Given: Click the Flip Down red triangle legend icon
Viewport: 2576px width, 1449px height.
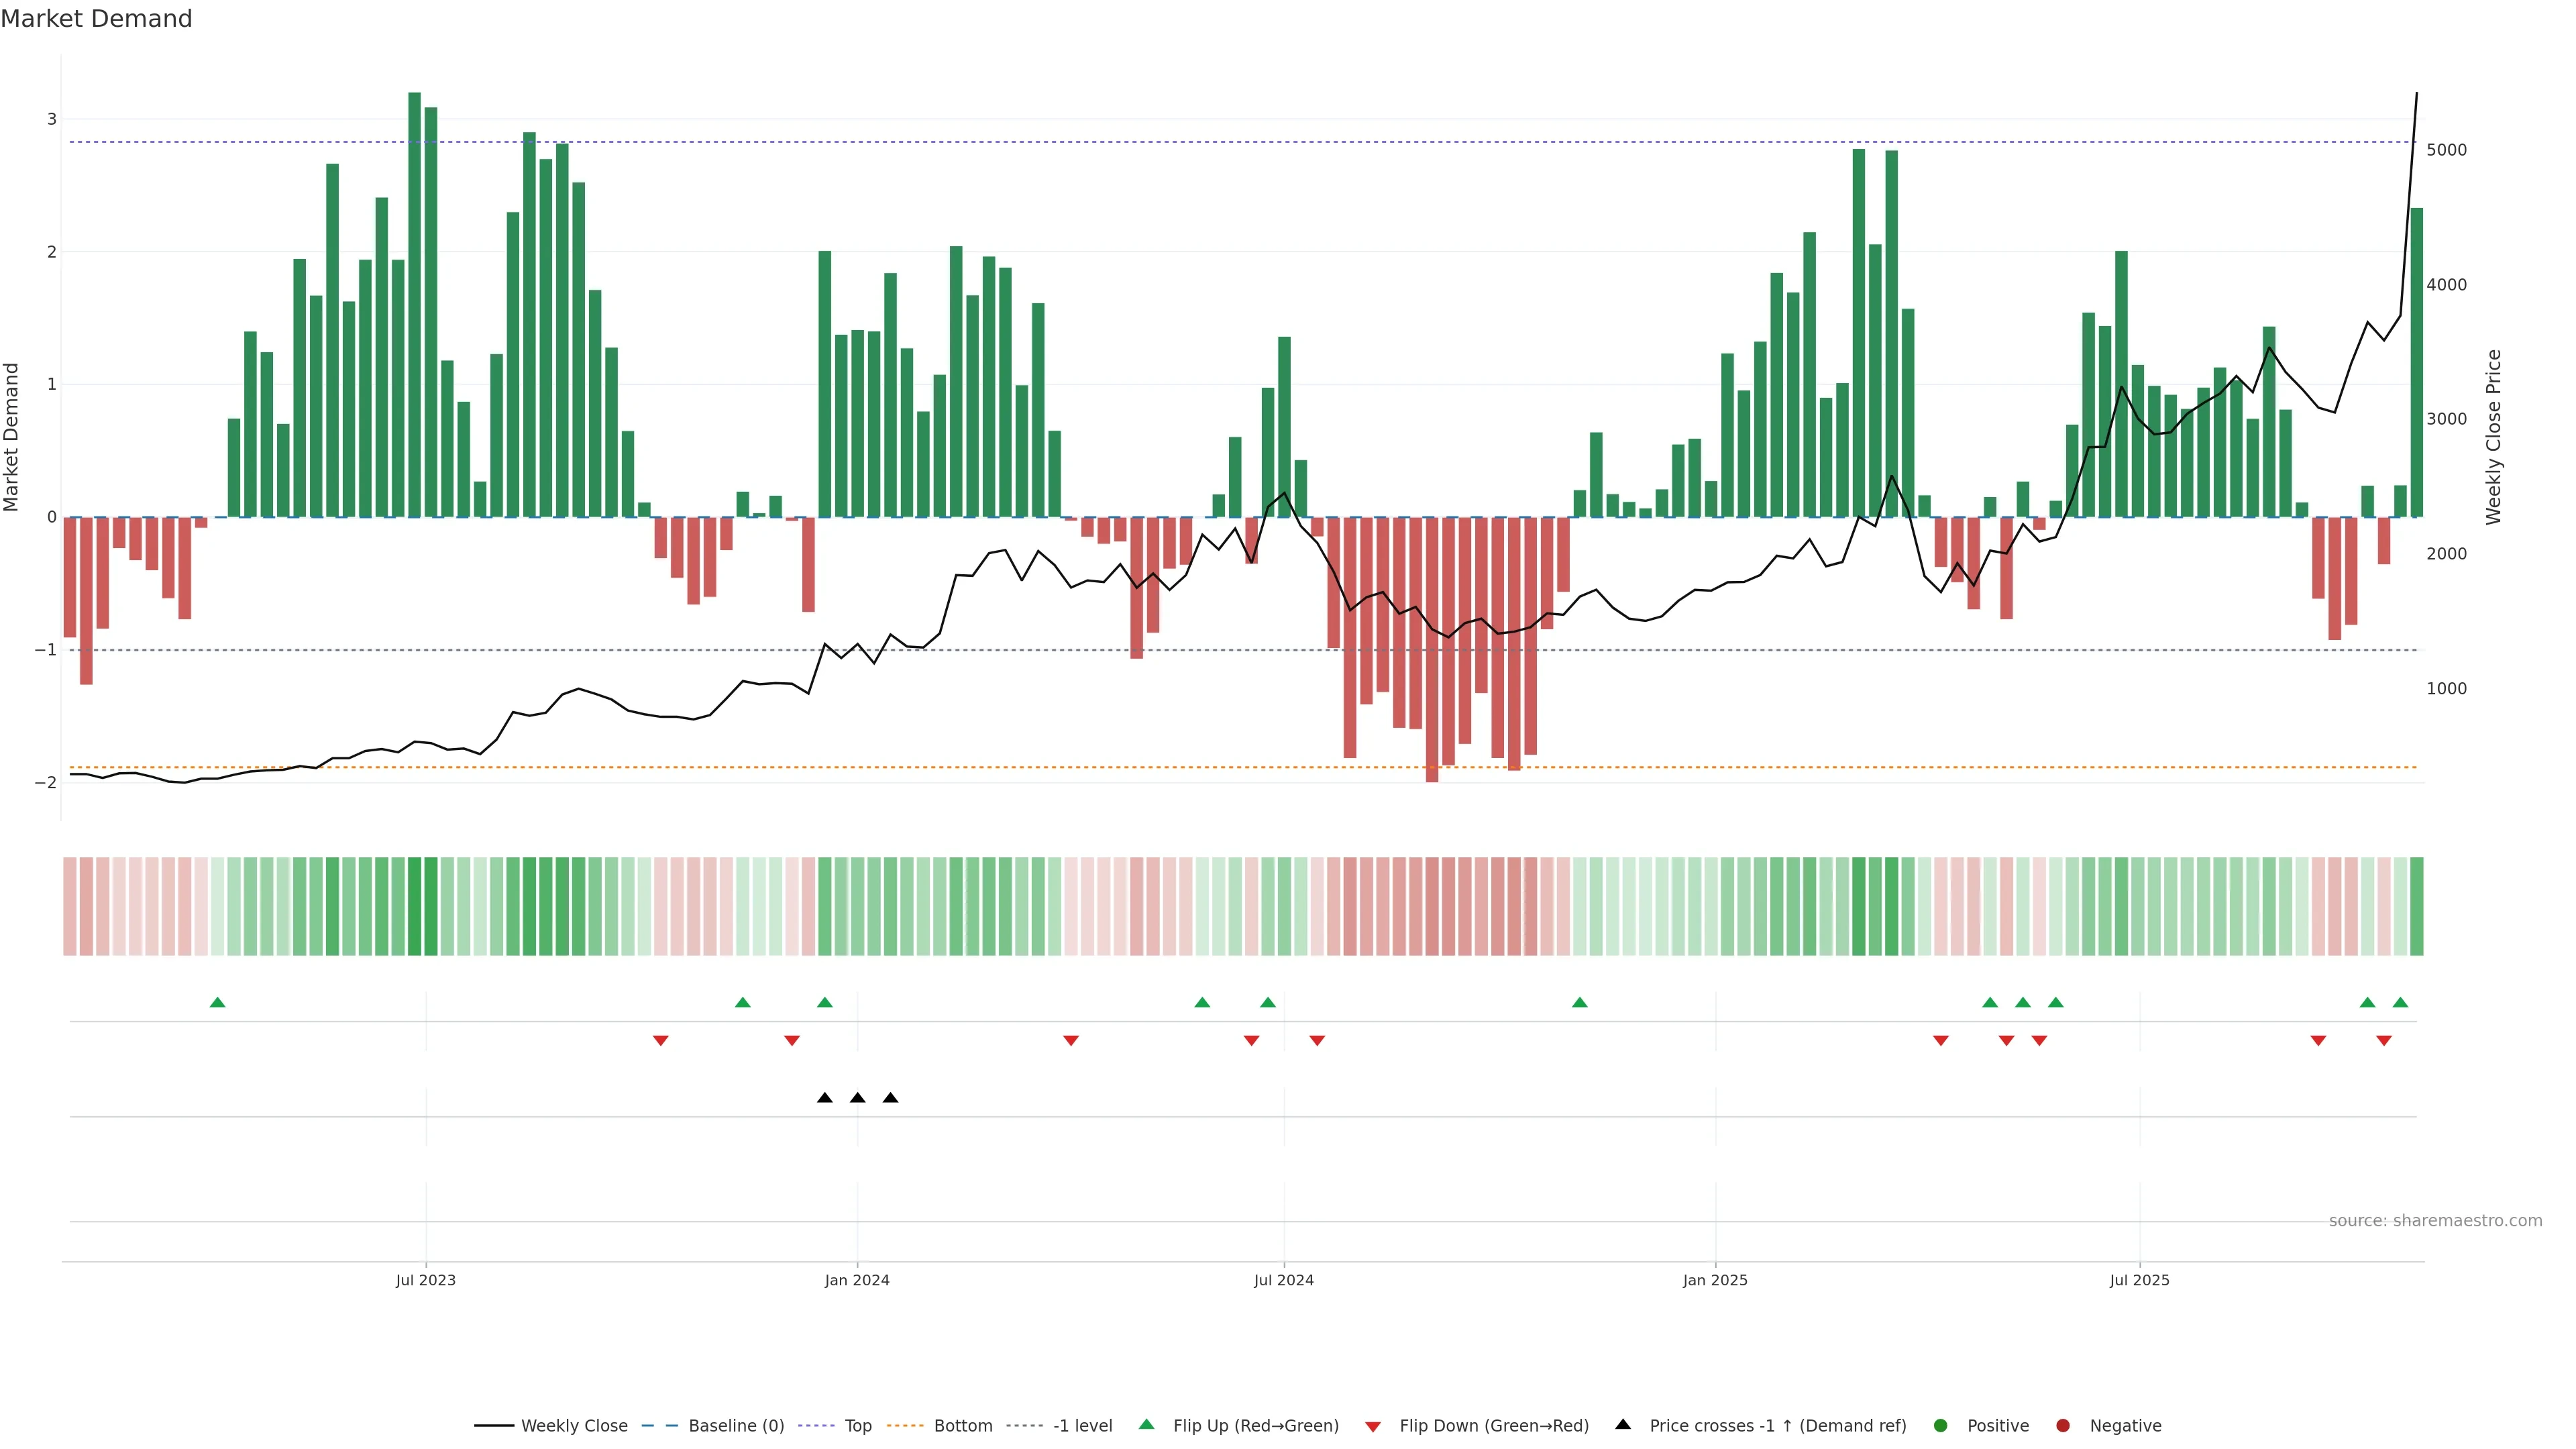Looking at the screenshot, I should [x=1373, y=1427].
